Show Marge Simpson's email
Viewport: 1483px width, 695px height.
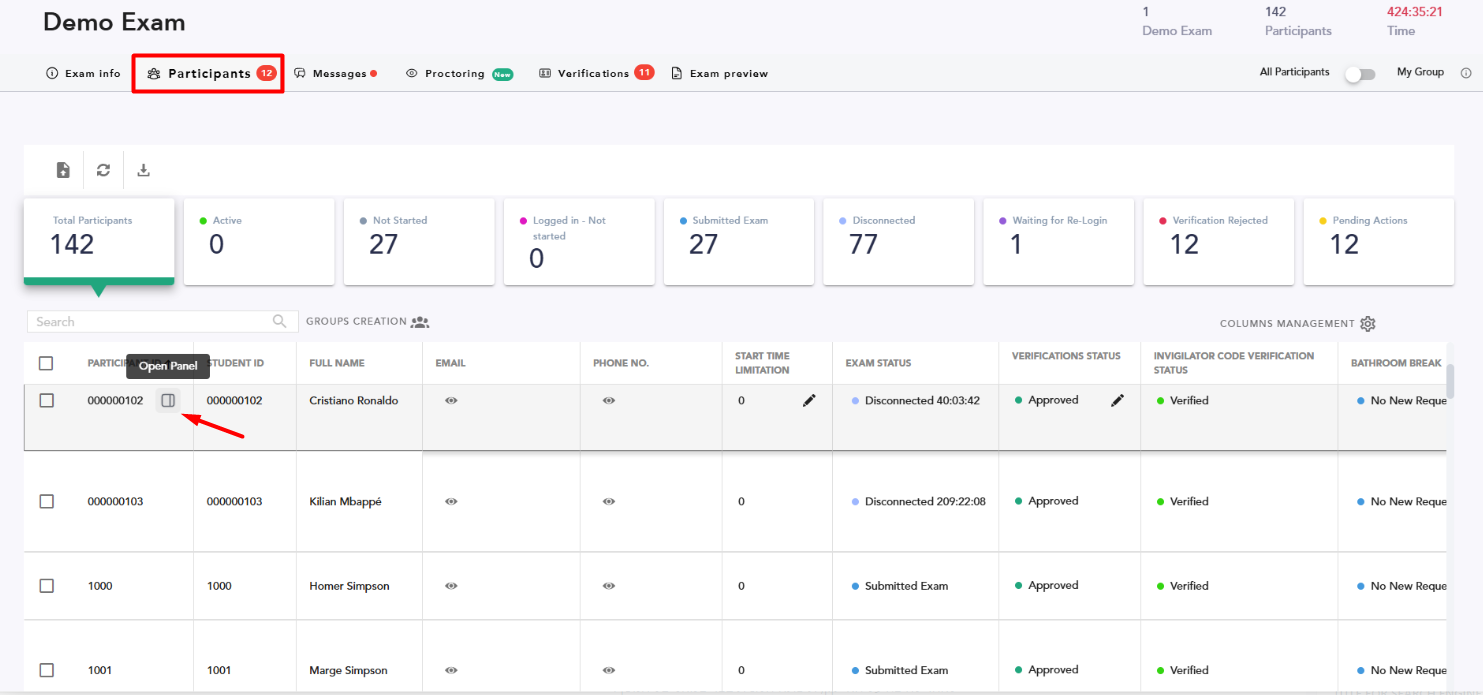pyautogui.click(x=451, y=670)
